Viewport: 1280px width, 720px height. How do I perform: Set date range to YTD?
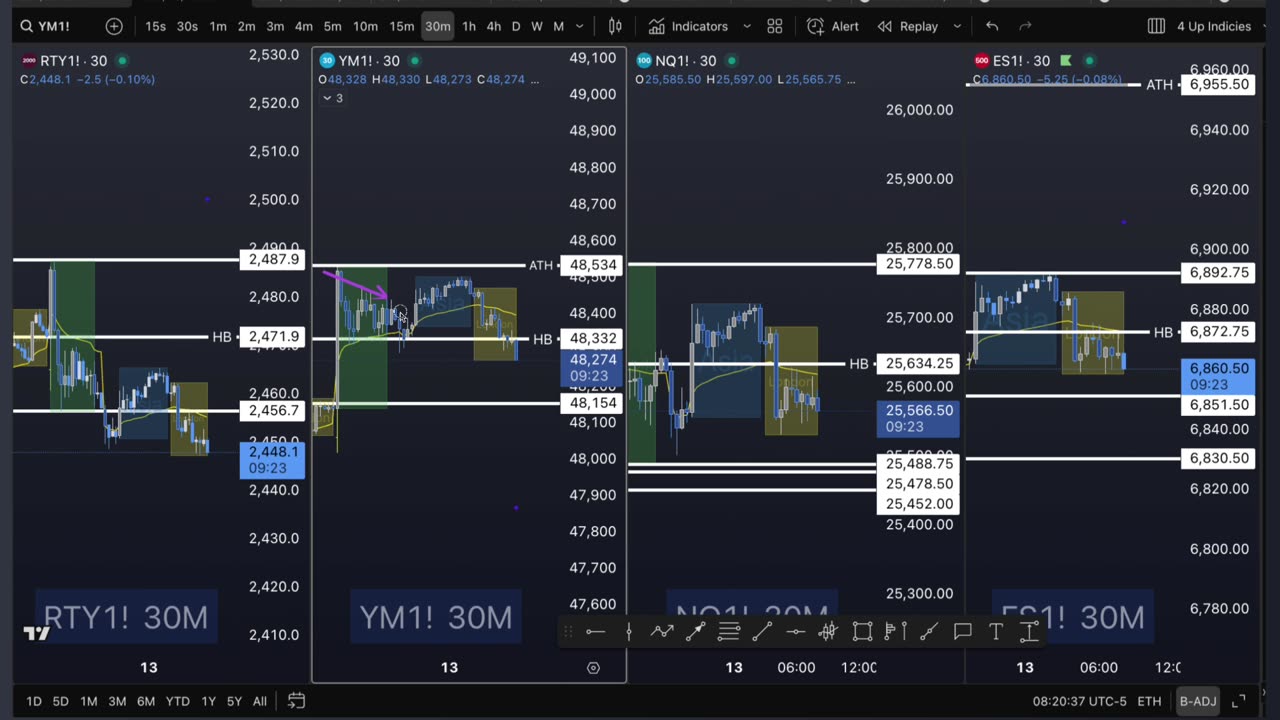pyautogui.click(x=178, y=701)
